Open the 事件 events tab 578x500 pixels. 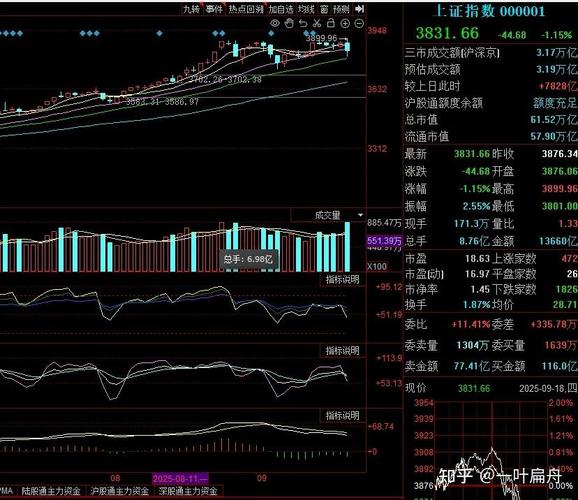pos(214,9)
